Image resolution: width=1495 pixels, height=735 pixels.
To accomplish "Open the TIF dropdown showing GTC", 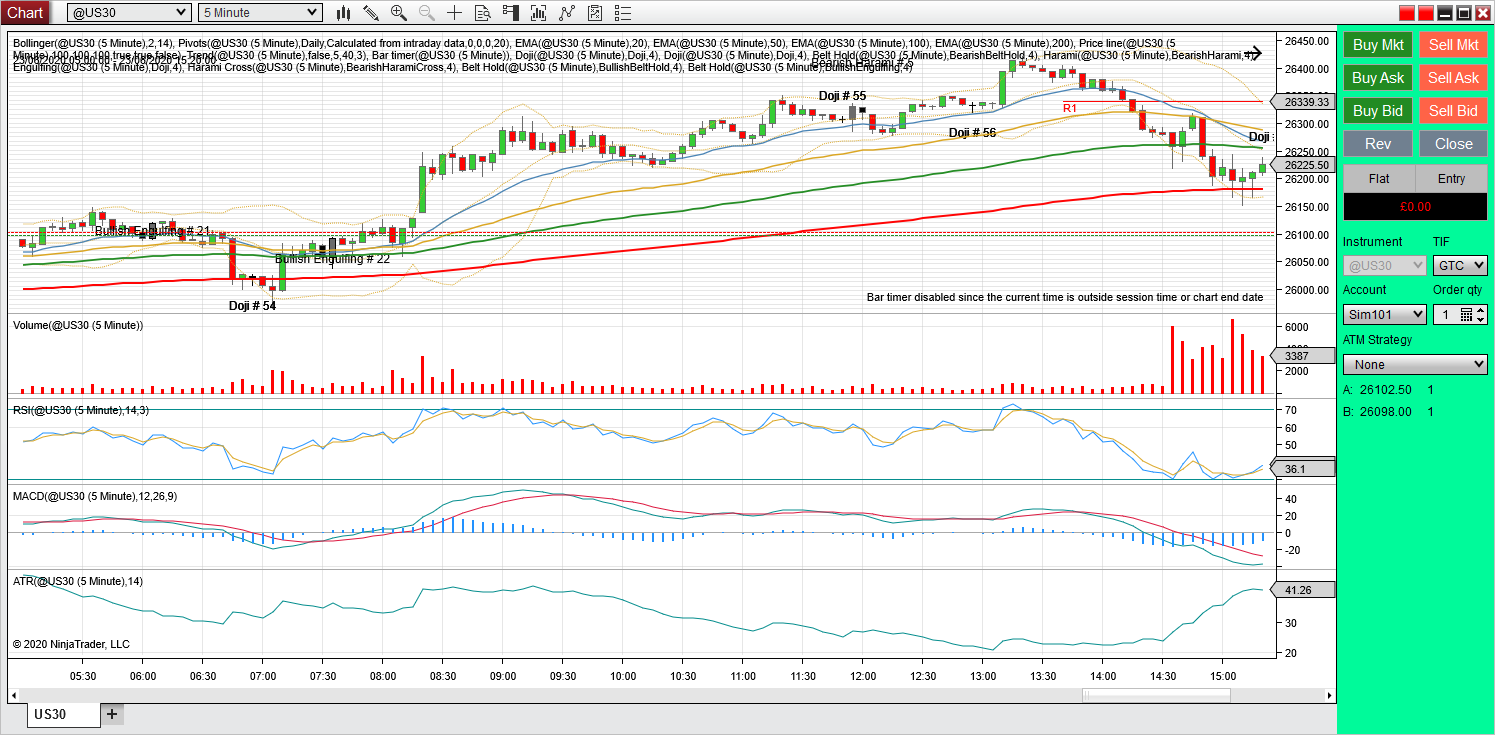I will click(x=1459, y=265).
